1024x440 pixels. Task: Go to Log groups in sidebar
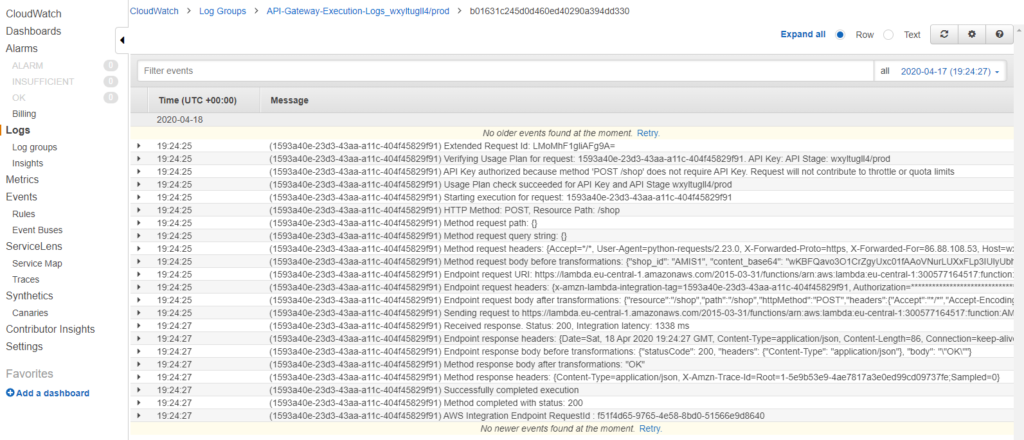tap(34, 147)
